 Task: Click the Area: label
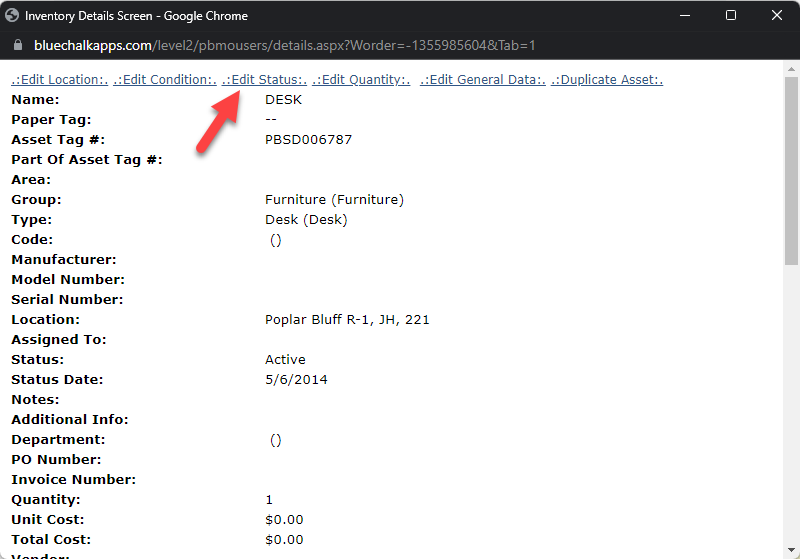click(31, 180)
